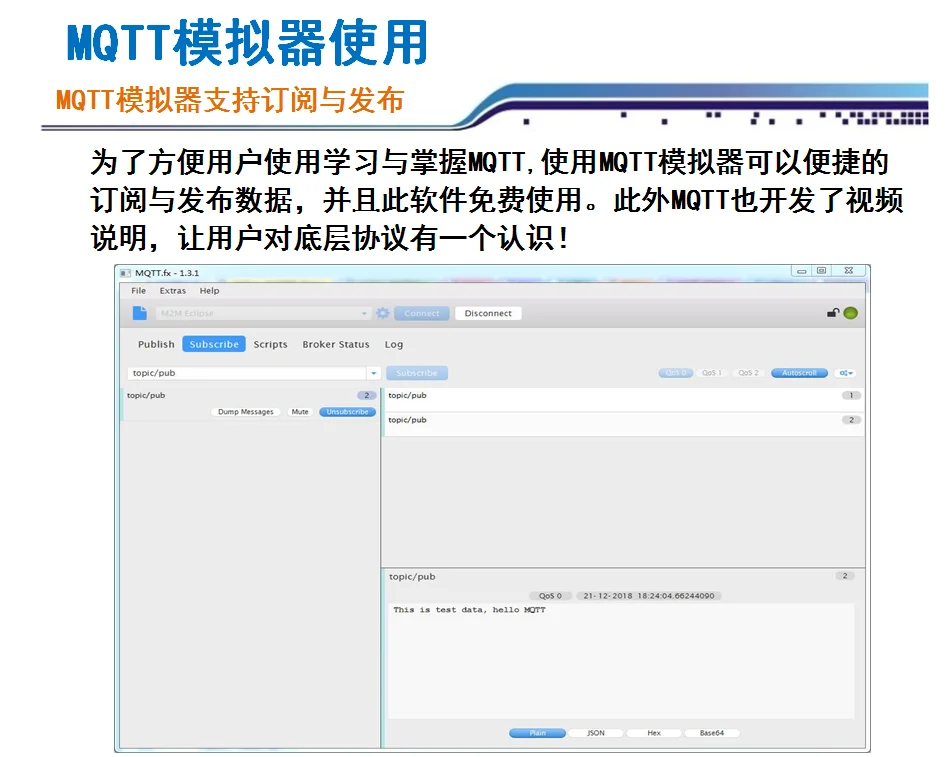Click the message count badge on the subscription

point(366,395)
